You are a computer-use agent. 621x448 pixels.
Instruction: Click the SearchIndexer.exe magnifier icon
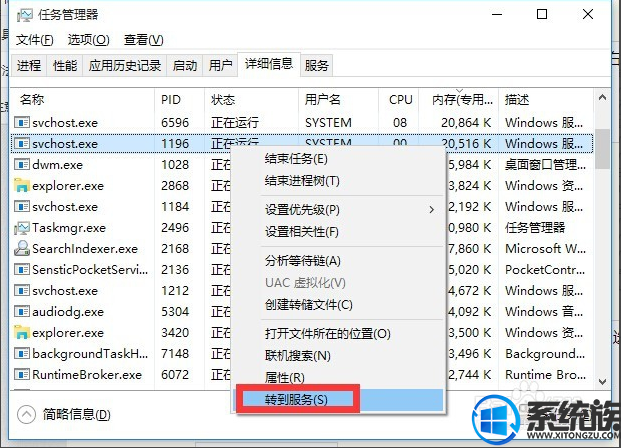[x=22, y=248]
